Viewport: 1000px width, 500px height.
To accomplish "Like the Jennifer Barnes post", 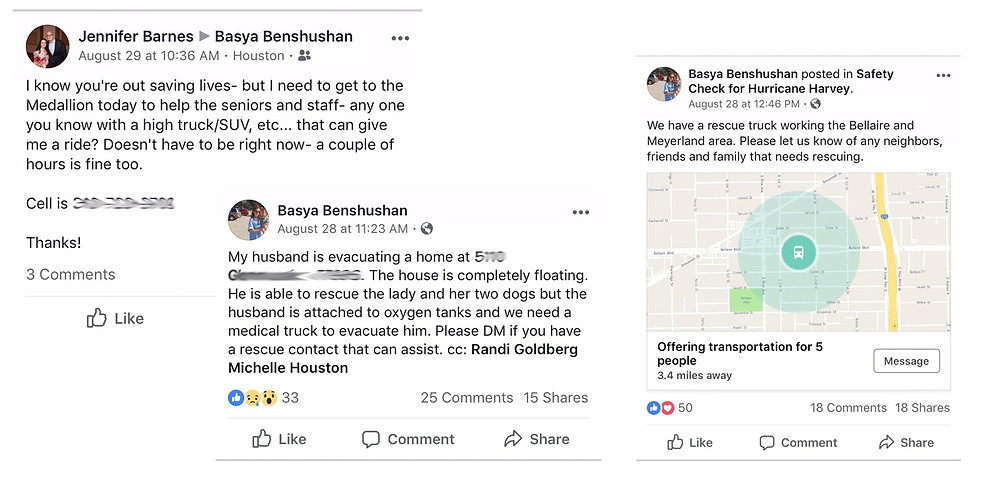I will pos(115,318).
